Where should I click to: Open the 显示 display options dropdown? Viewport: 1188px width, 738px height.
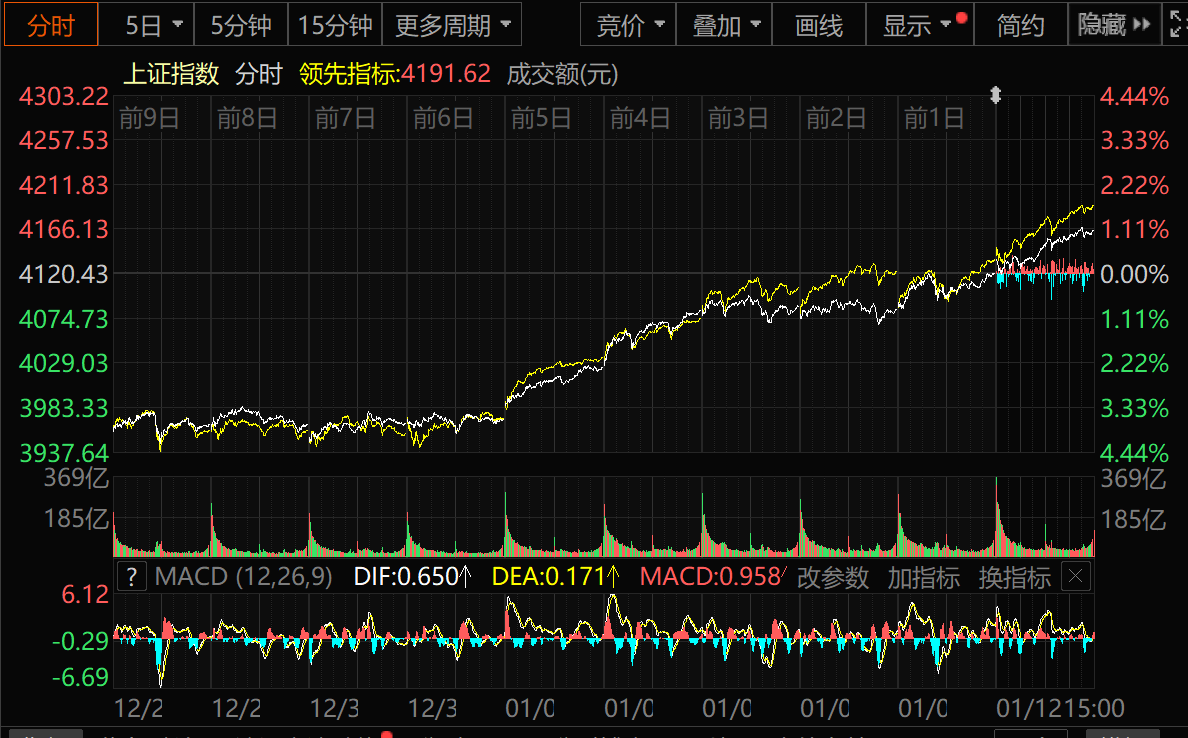pos(919,25)
